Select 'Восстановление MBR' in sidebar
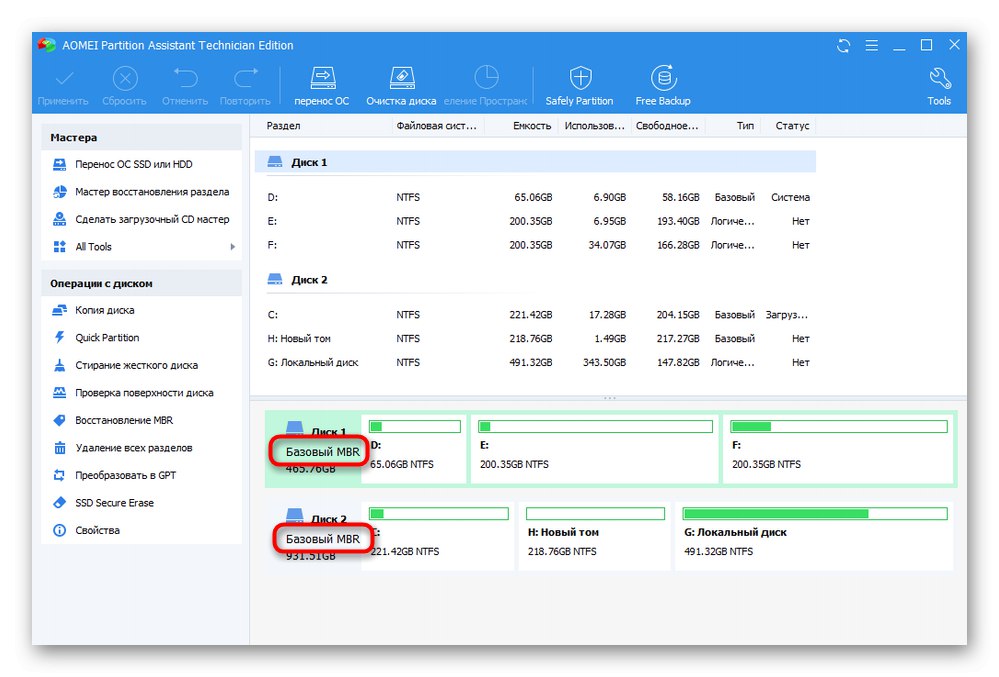999x677 pixels. tap(126, 420)
